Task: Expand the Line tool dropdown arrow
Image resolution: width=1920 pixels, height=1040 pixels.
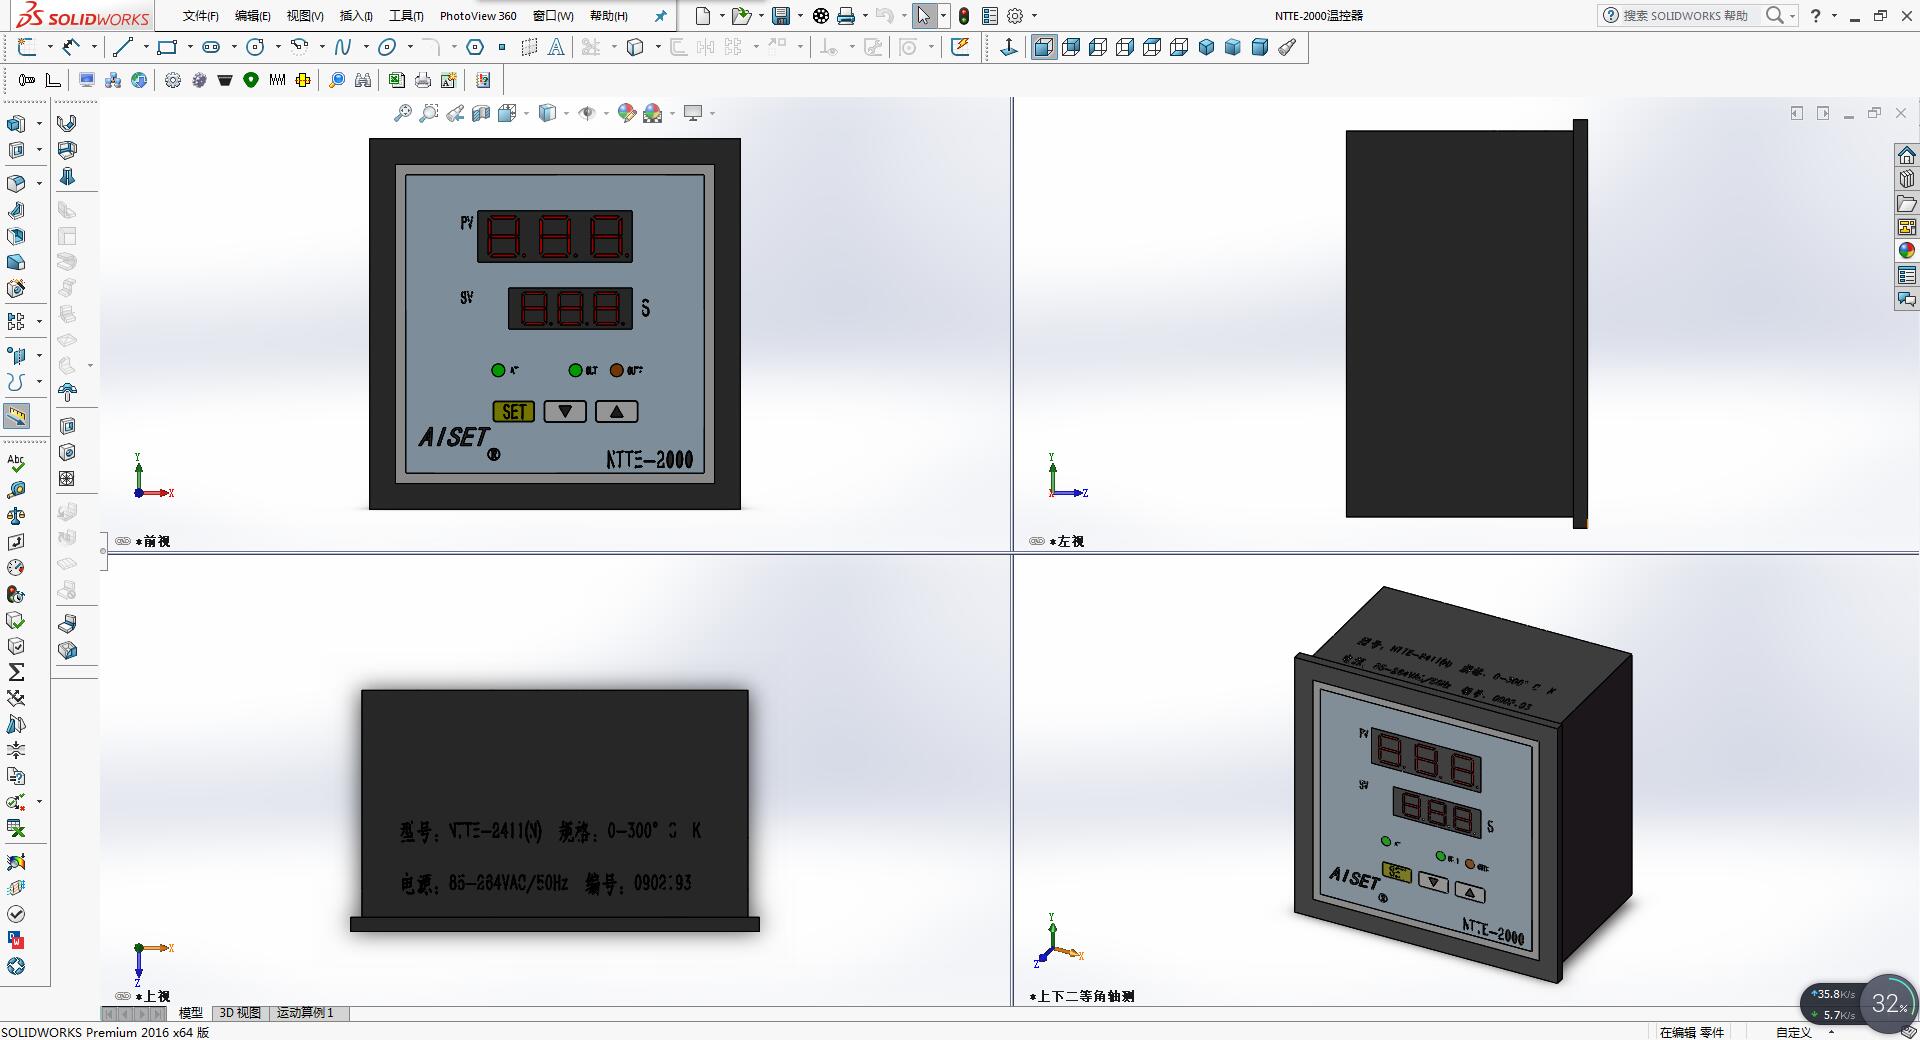Action: pos(145,46)
